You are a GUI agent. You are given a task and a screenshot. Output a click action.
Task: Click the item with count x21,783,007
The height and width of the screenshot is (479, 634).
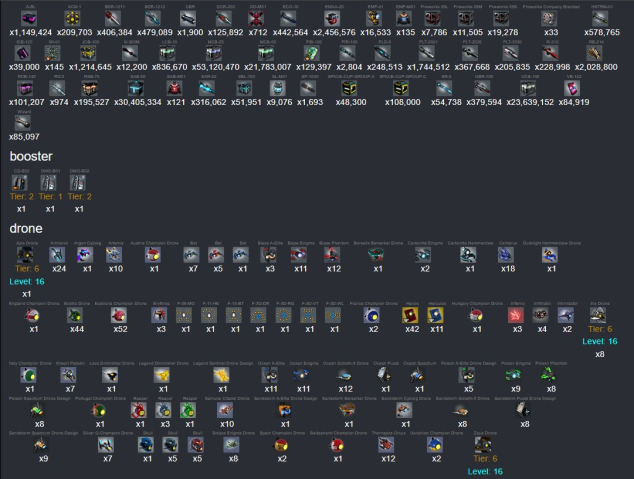[268, 53]
